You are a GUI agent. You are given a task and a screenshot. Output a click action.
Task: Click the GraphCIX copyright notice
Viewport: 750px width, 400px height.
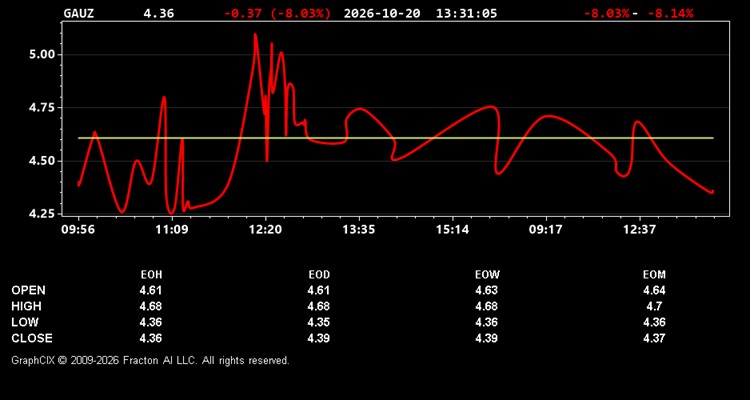point(150,360)
